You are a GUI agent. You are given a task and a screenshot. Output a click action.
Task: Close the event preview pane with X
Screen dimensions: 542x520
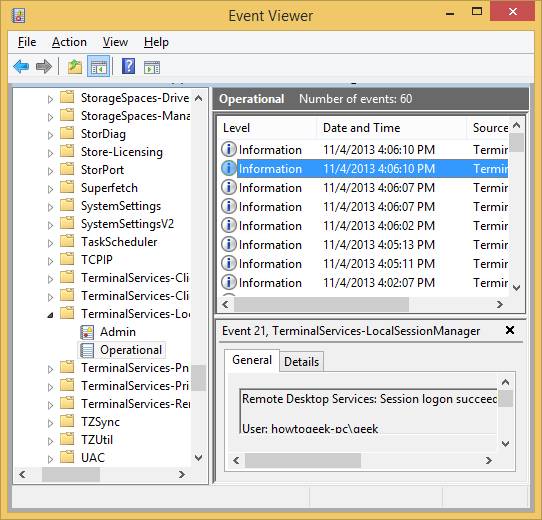510,330
